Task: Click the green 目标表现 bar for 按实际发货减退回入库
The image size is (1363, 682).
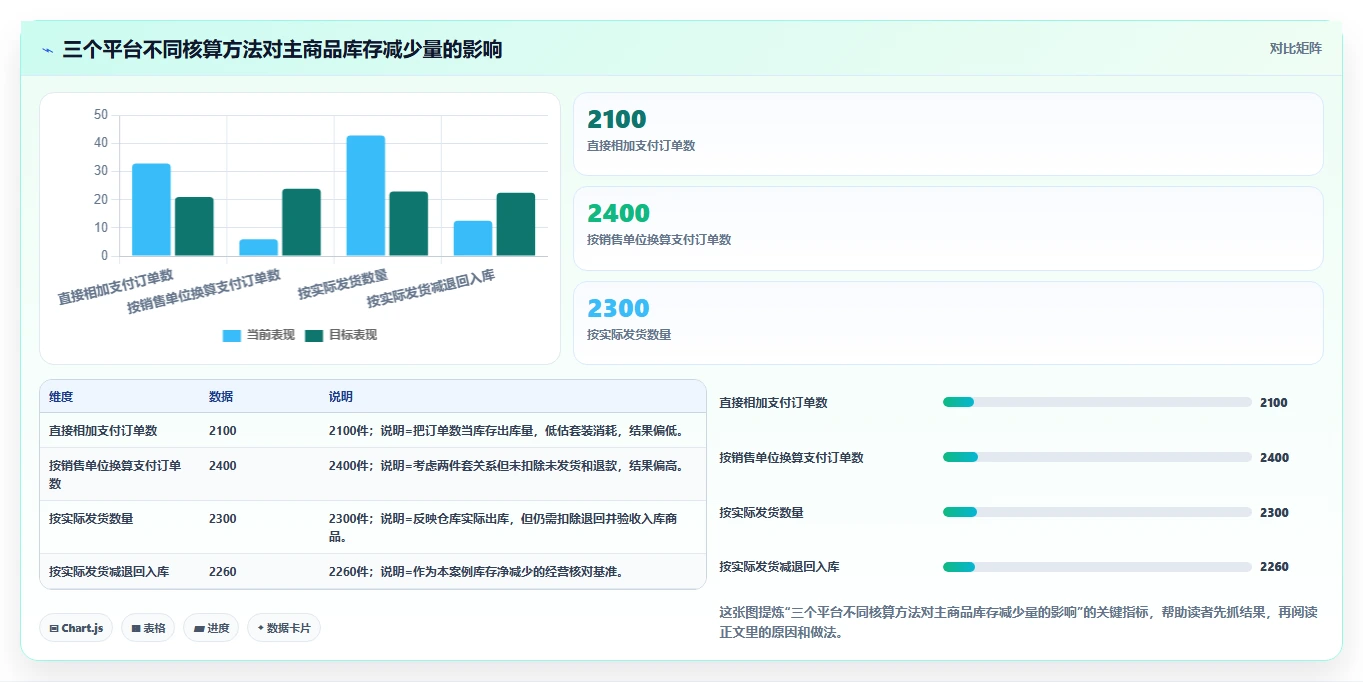Action: (516, 225)
